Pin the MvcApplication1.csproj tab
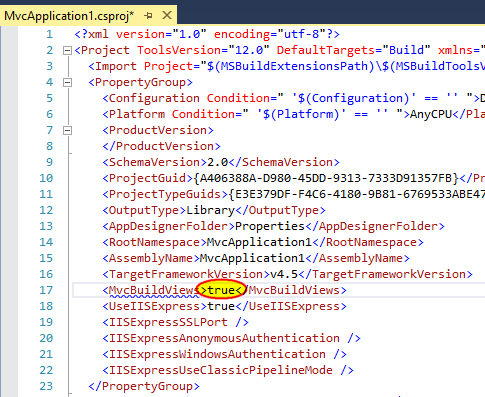The height and width of the screenshot is (397, 485). (148, 15)
